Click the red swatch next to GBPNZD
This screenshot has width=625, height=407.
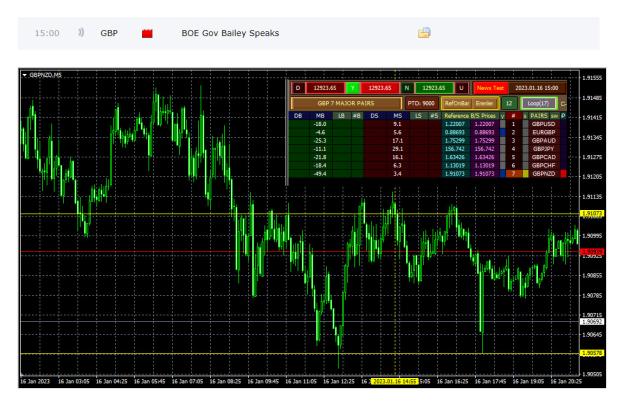563,174
